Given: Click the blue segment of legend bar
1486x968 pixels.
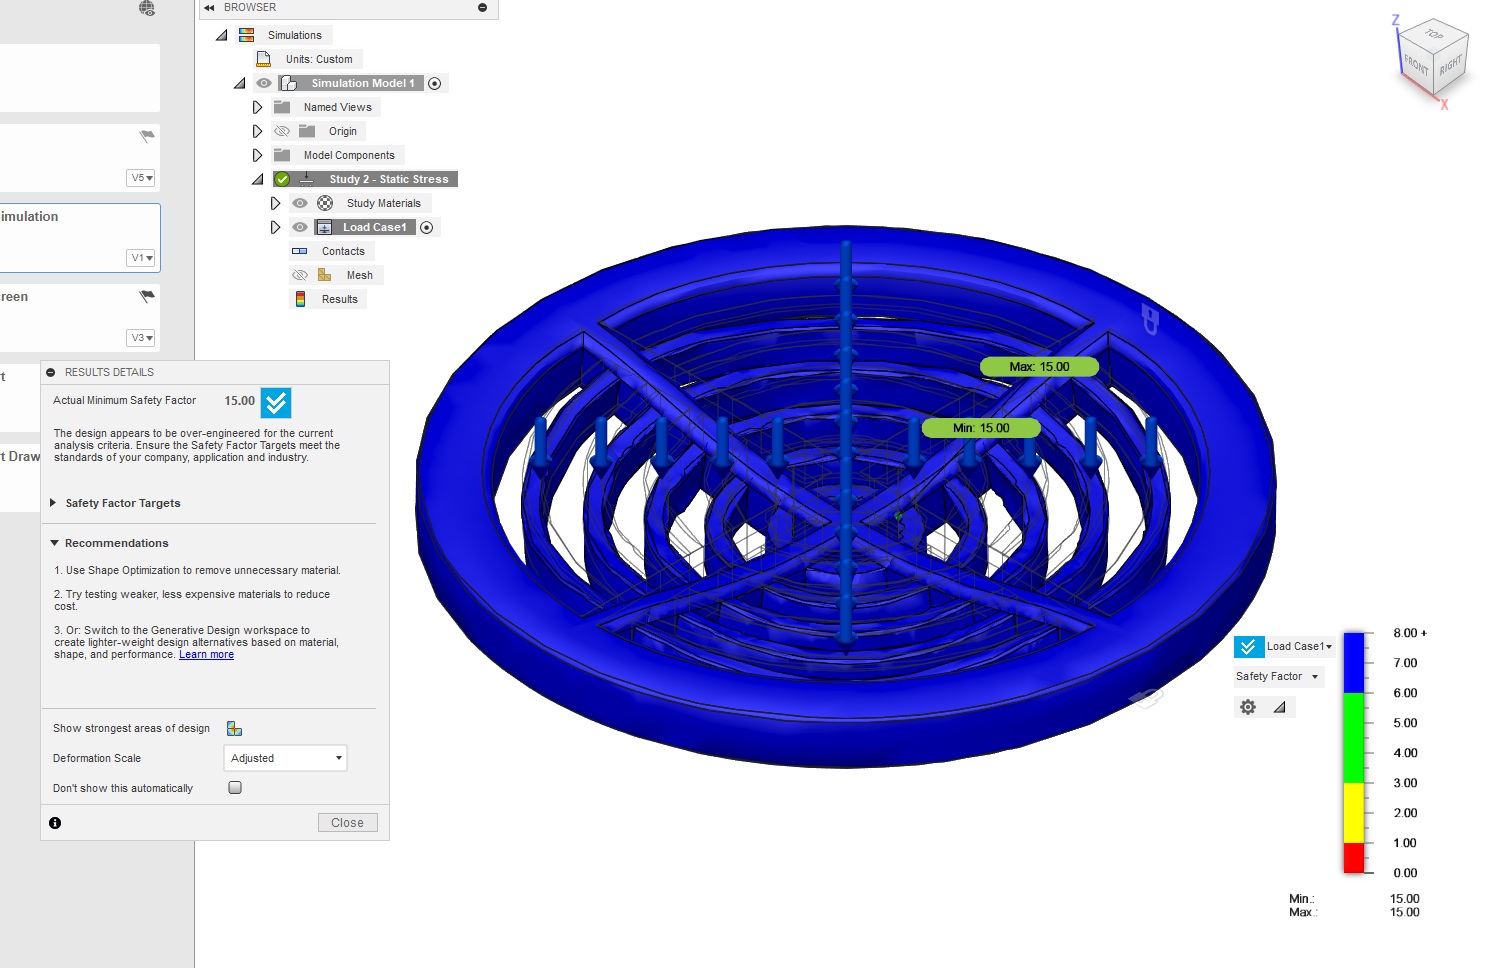Looking at the screenshot, I should tap(1354, 663).
